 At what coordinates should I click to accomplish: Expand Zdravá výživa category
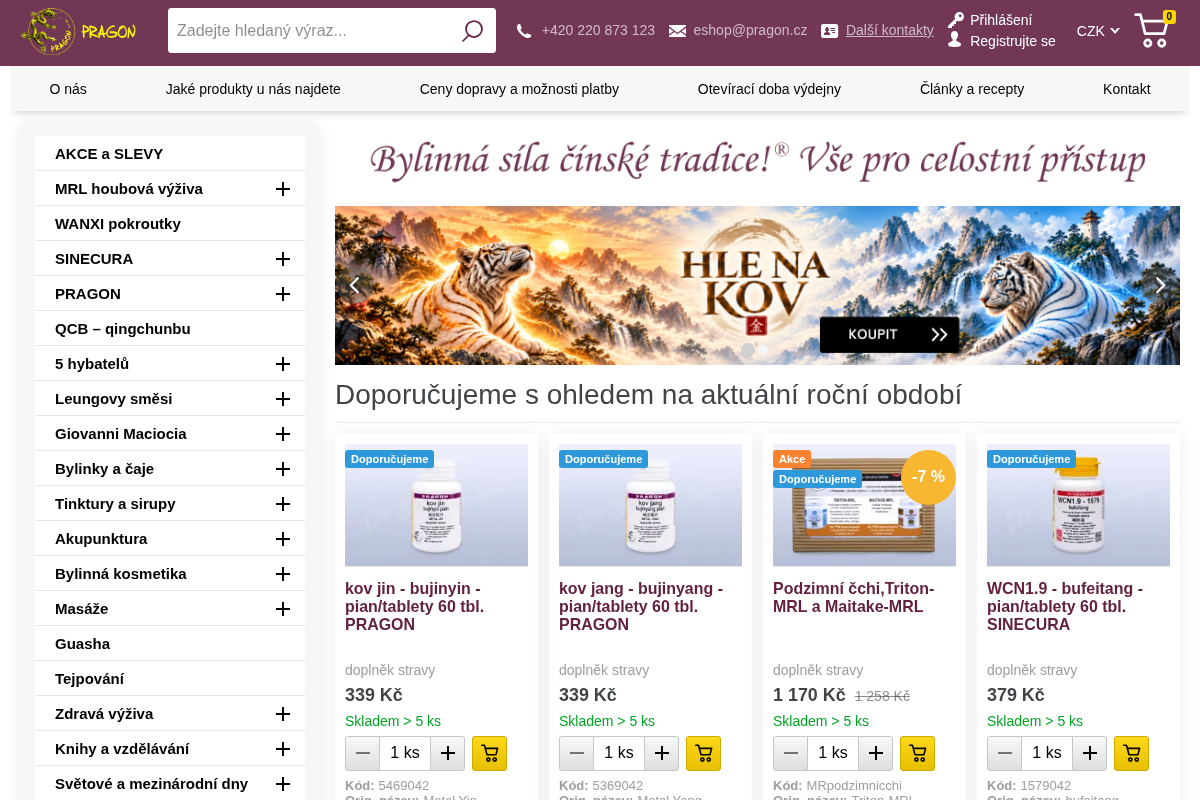(283, 714)
